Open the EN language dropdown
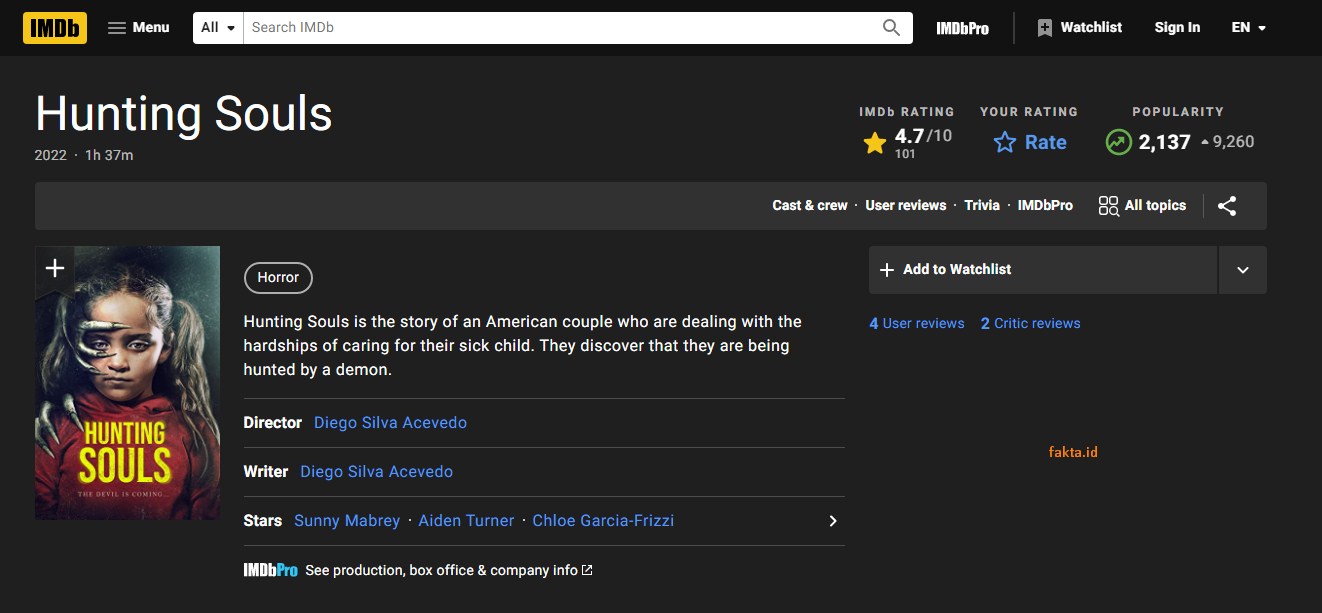1322x613 pixels. (1249, 28)
